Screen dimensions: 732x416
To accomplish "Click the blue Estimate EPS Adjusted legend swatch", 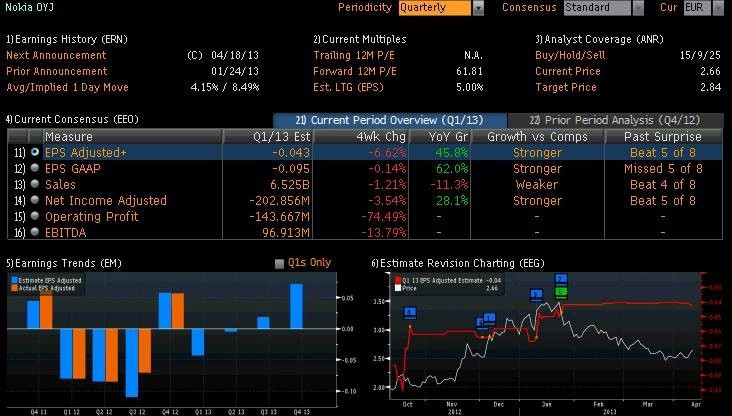I will [x=14, y=280].
